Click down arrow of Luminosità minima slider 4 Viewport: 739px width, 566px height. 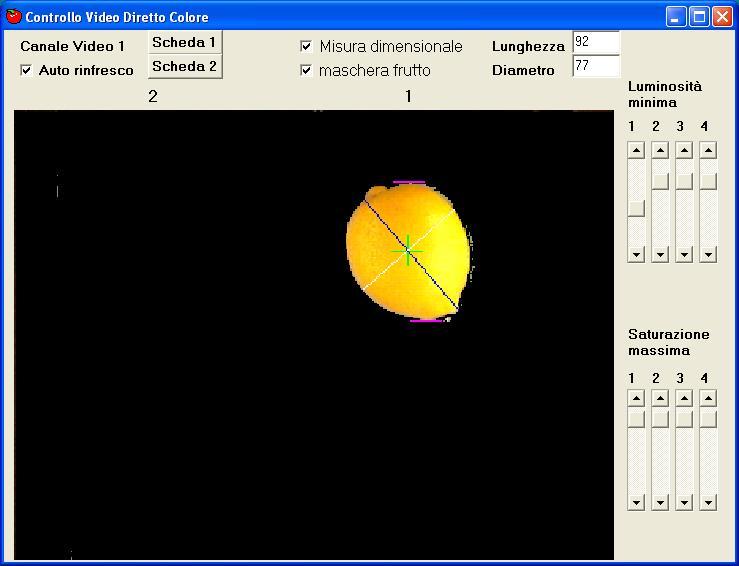tap(708, 255)
